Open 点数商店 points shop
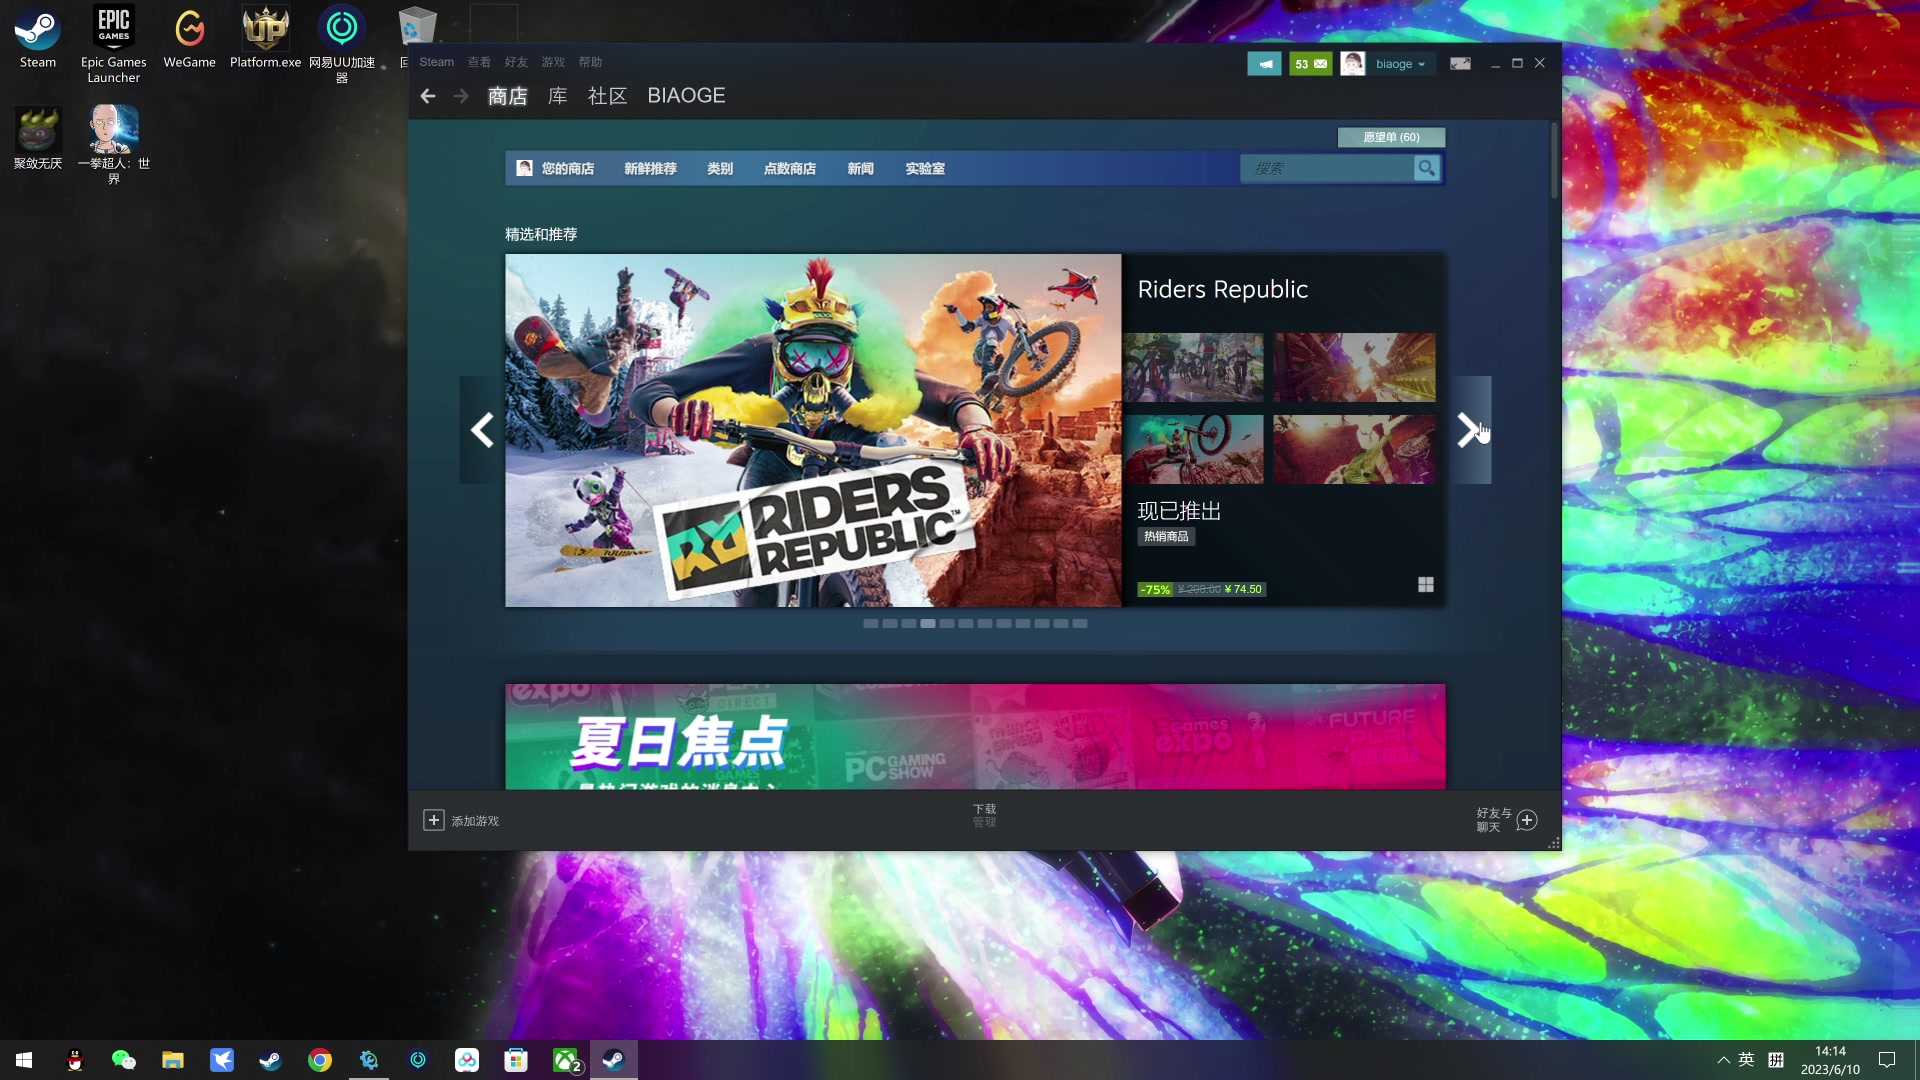The width and height of the screenshot is (1920, 1080). click(x=790, y=168)
